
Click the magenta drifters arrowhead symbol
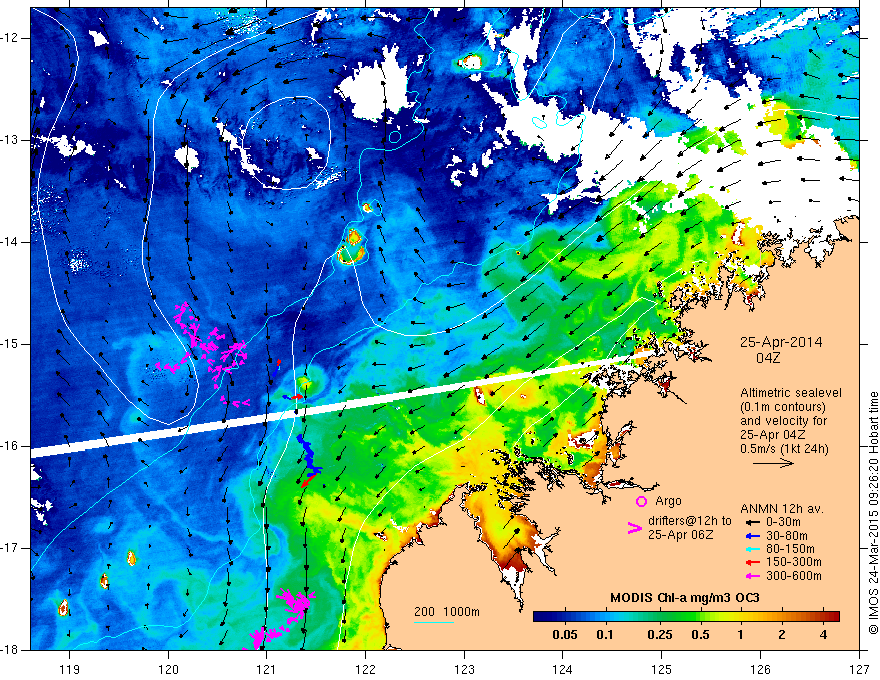(x=634, y=528)
